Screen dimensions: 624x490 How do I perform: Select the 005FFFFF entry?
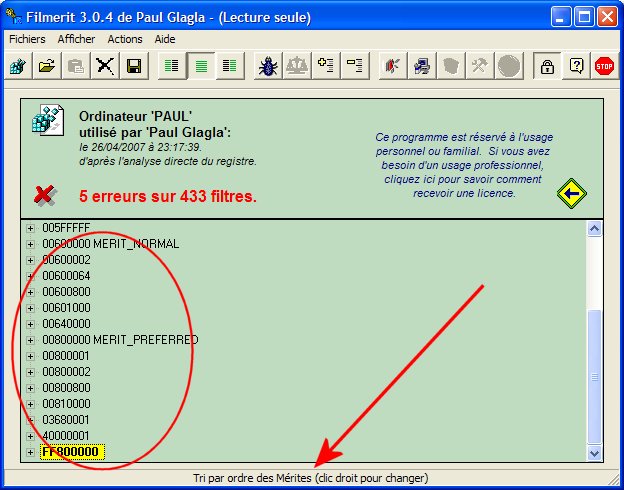coord(66,228)
